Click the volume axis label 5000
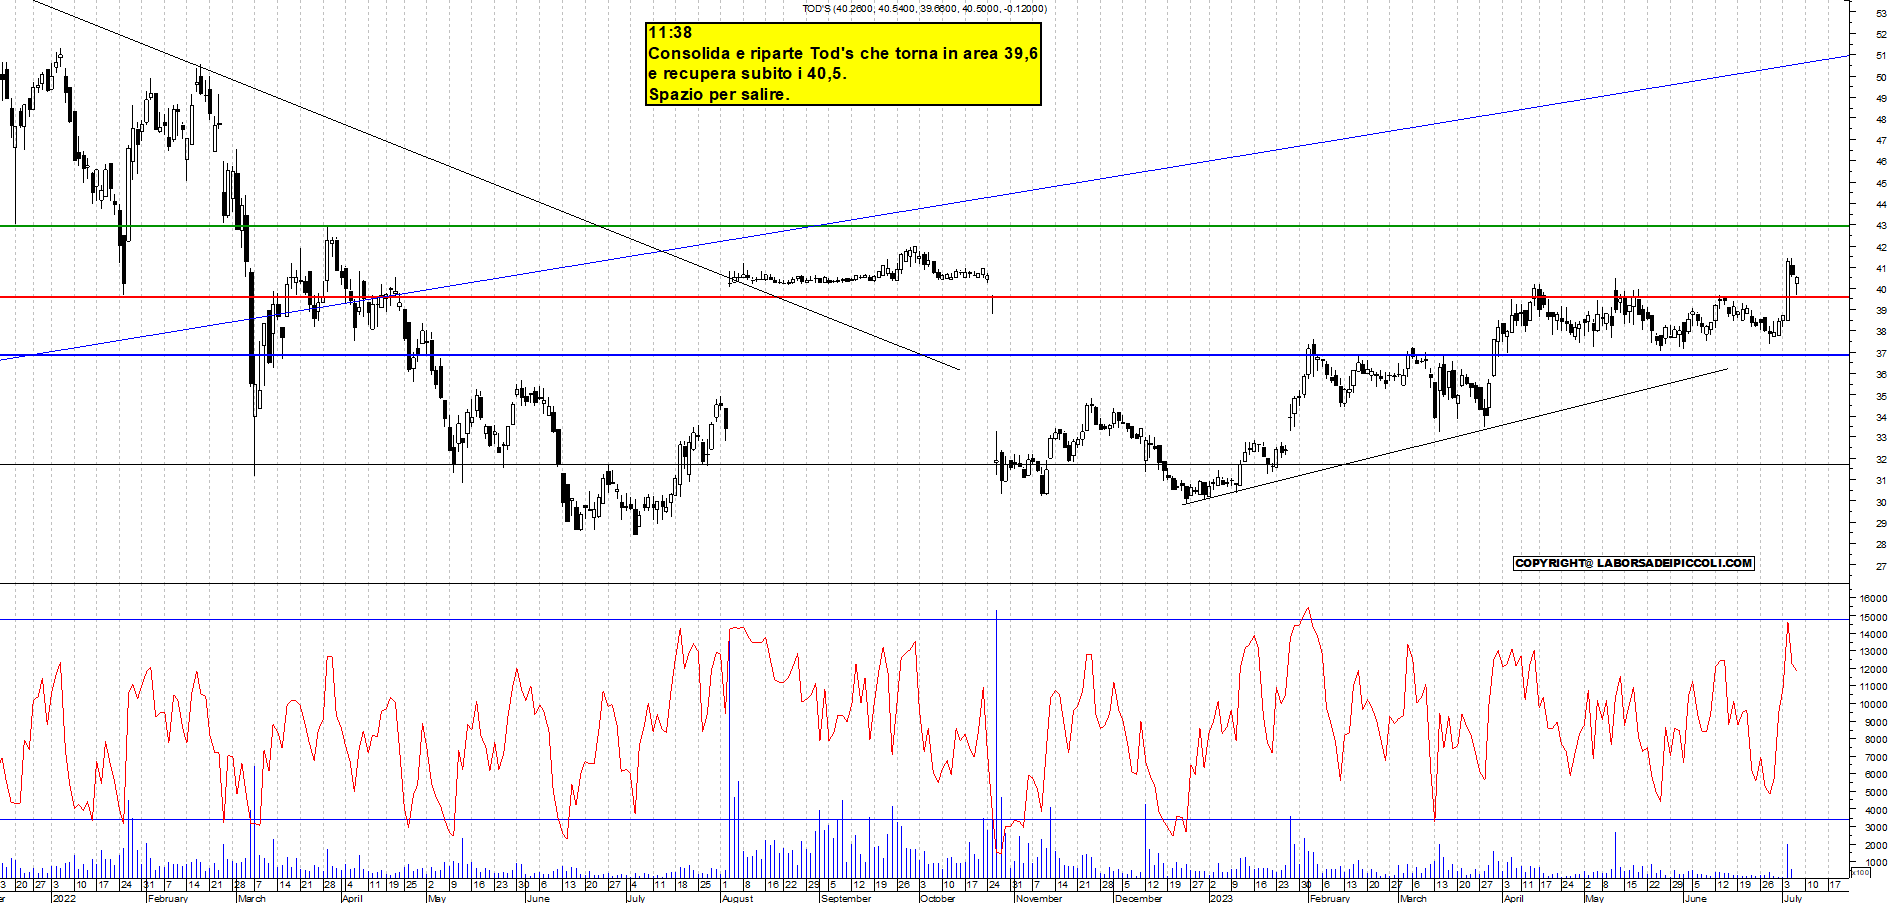The width and height of the screenshot is (1890, 903). coord(1875,792)
